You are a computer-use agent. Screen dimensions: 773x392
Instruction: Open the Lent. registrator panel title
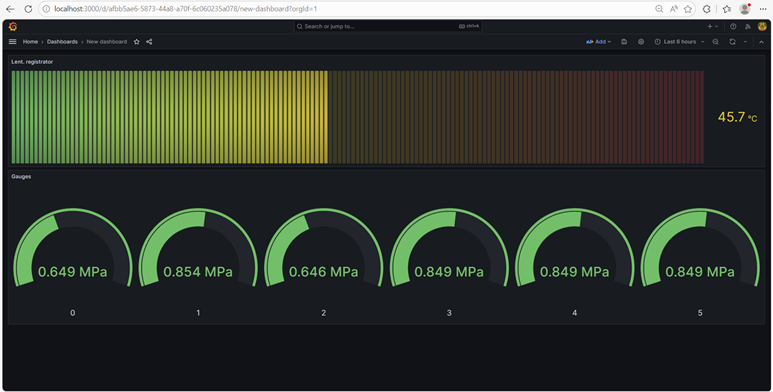pos(32,62)
